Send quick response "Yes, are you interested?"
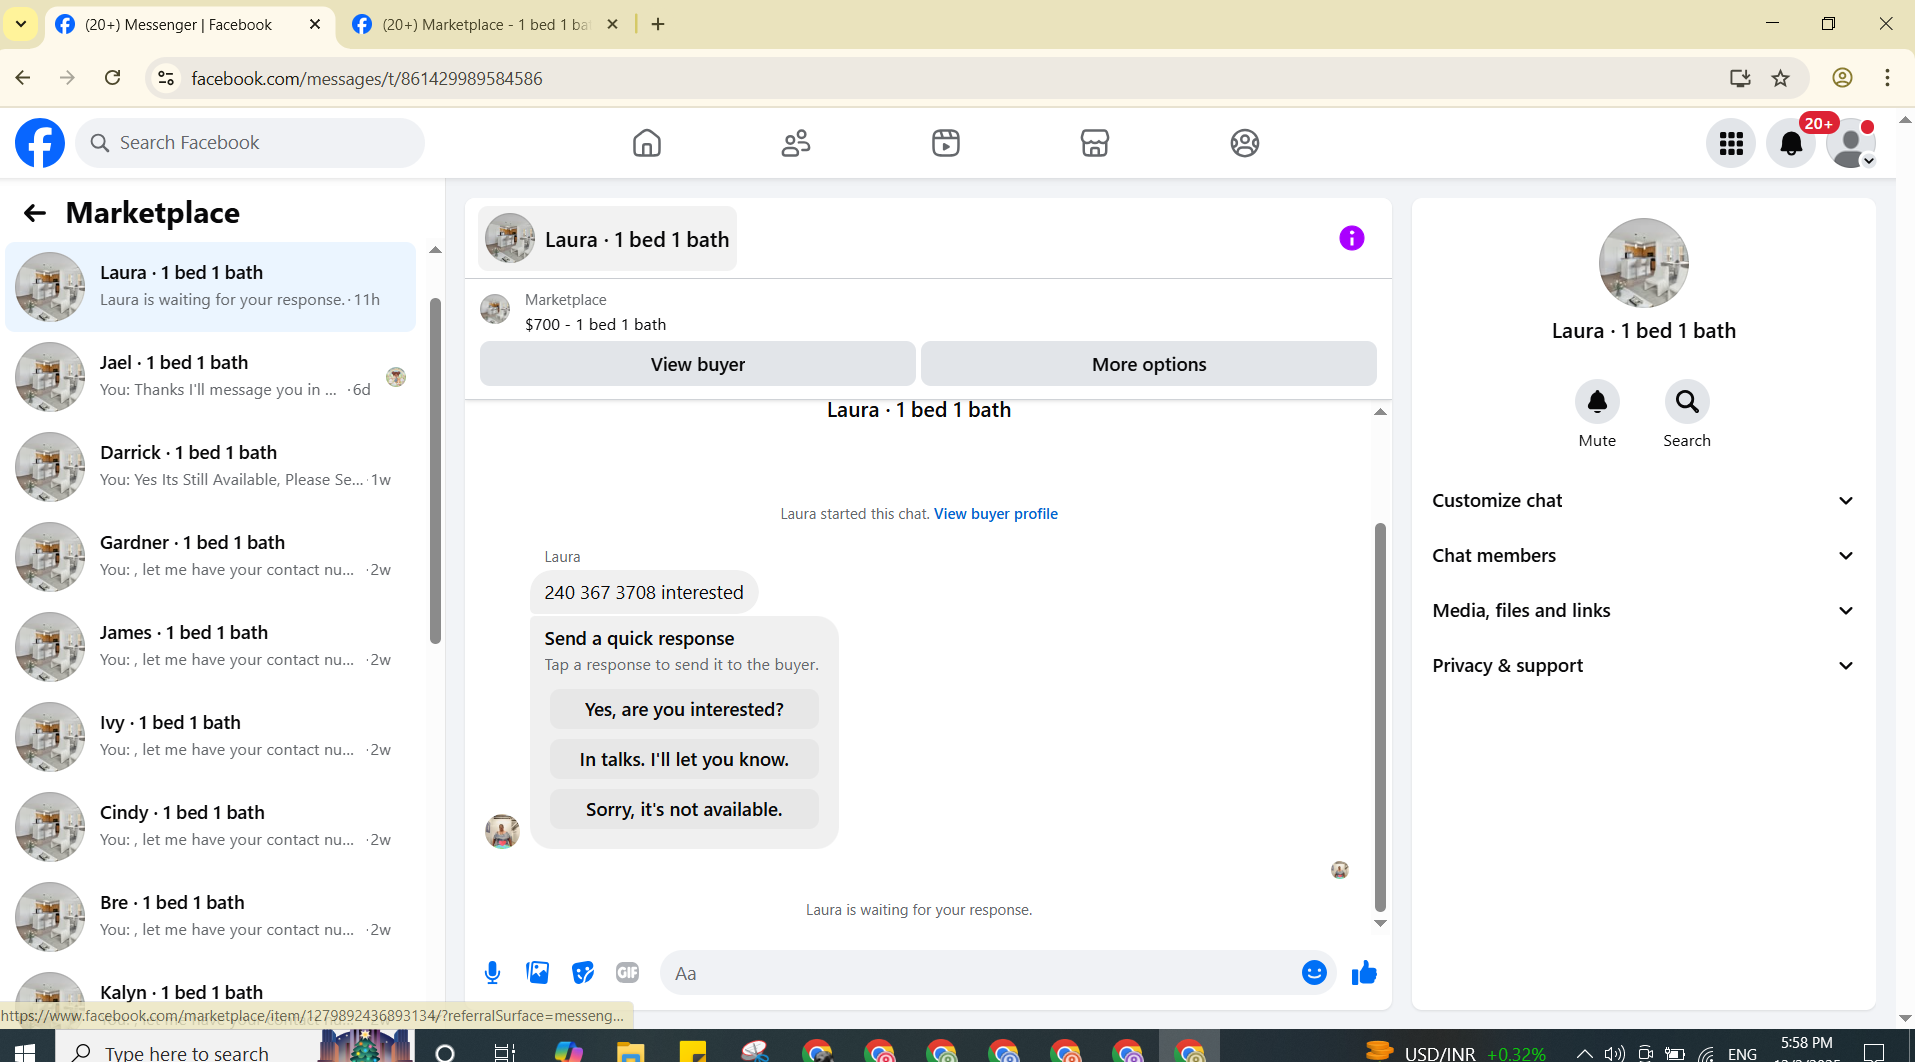This screenshot has width=1915, height=1062. [684, 710]
